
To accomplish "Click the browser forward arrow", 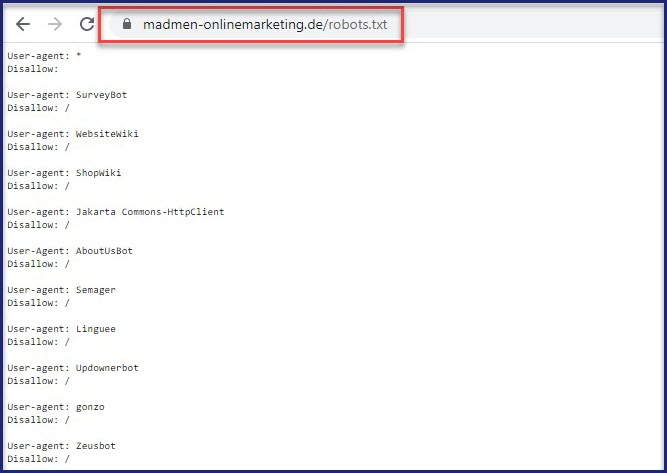I will [x=55, y=24].
